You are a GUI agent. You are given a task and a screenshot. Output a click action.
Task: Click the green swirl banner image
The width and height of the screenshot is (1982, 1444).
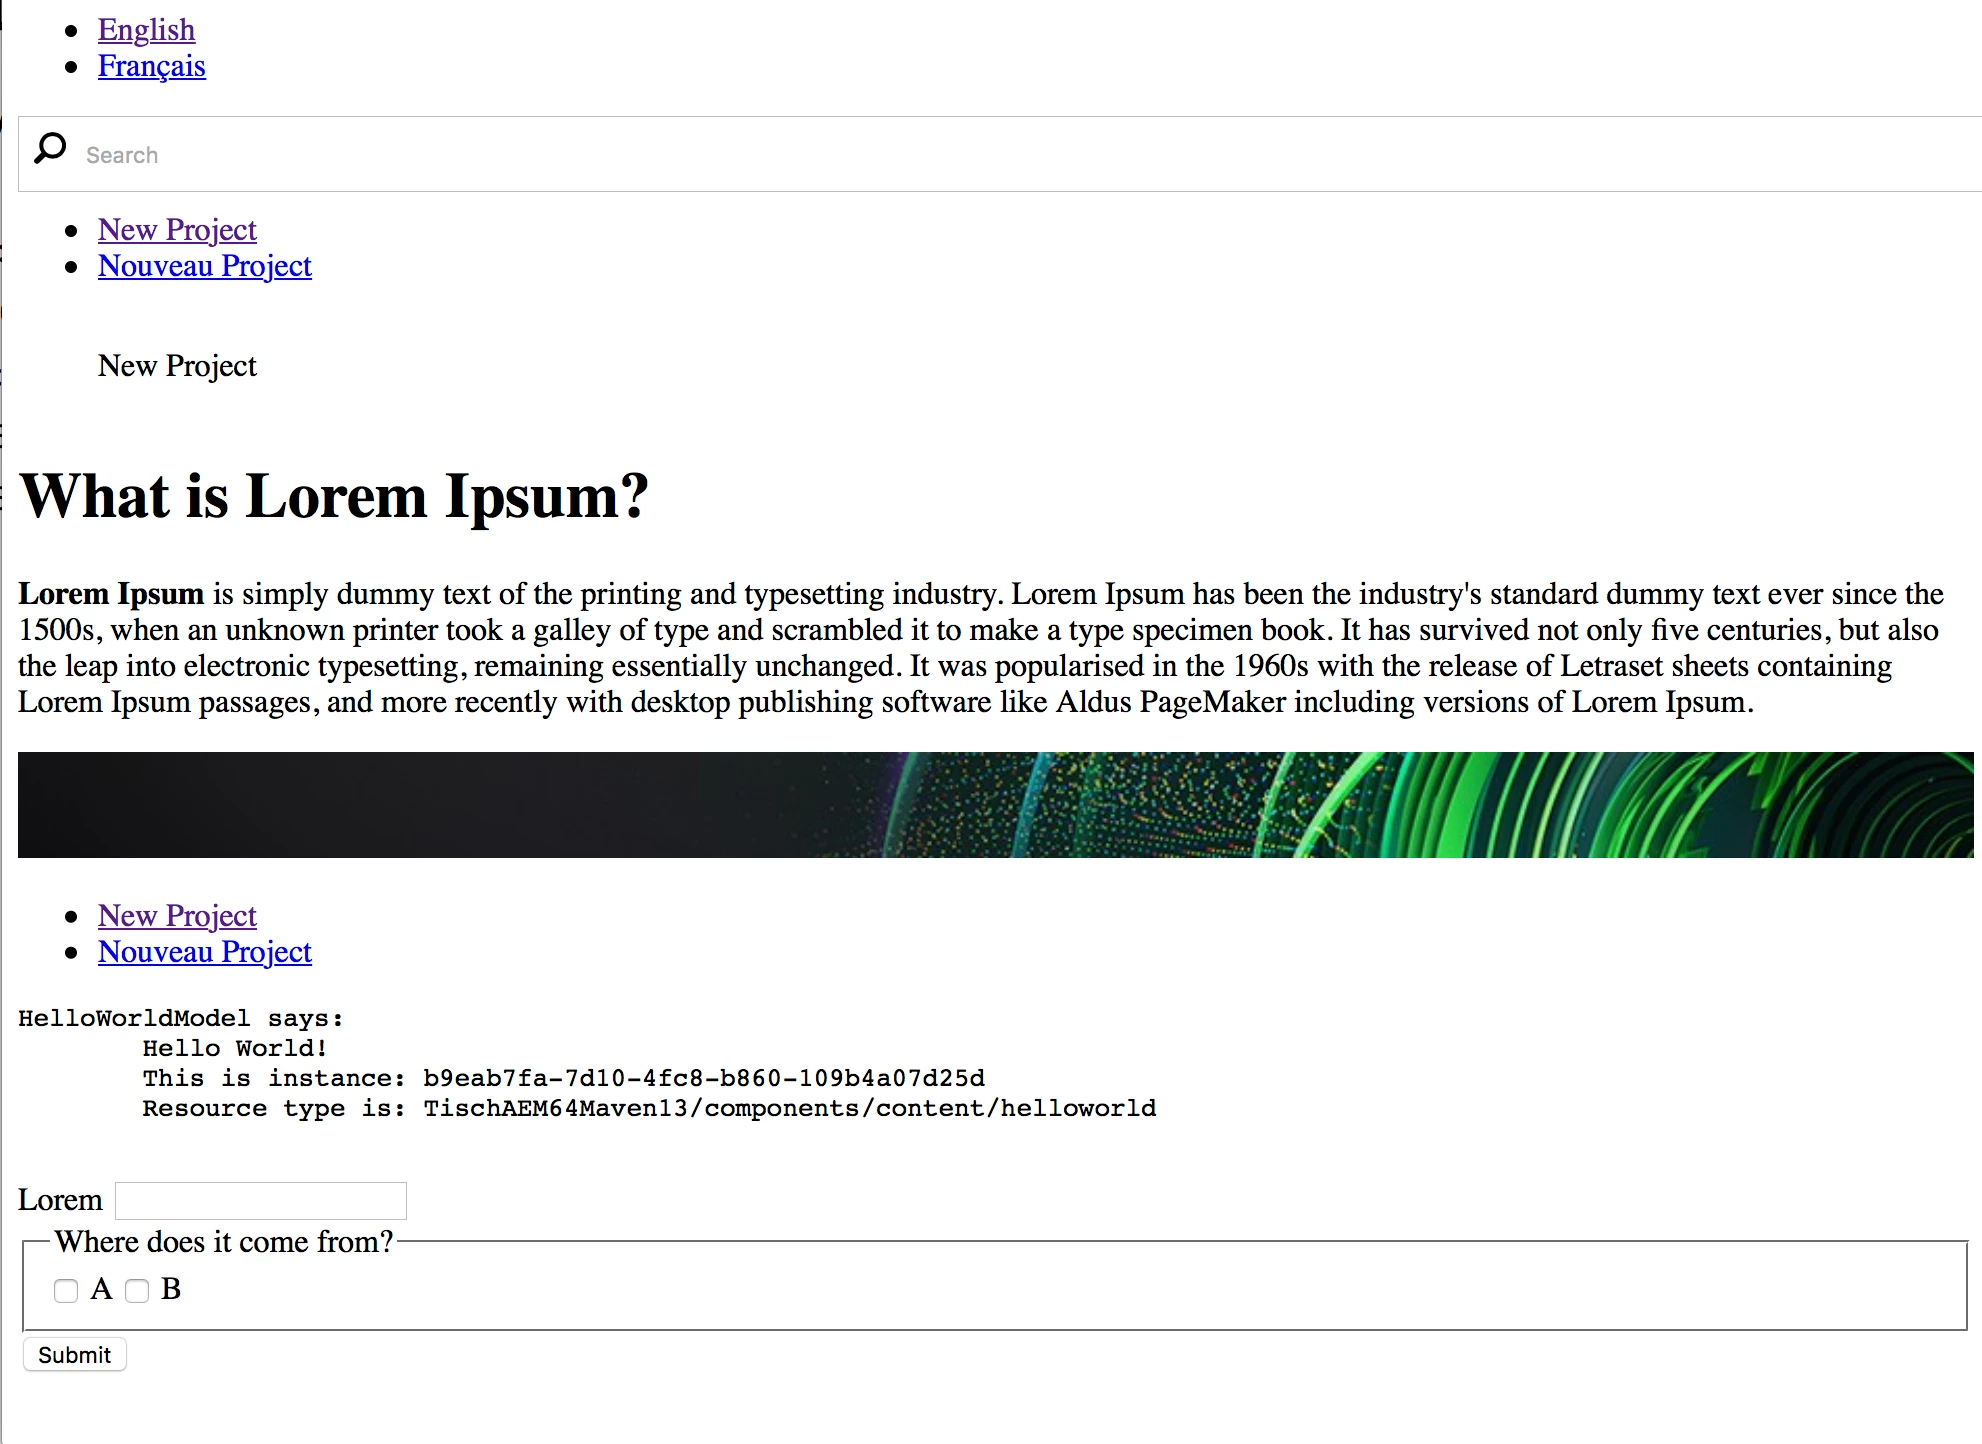995,805
